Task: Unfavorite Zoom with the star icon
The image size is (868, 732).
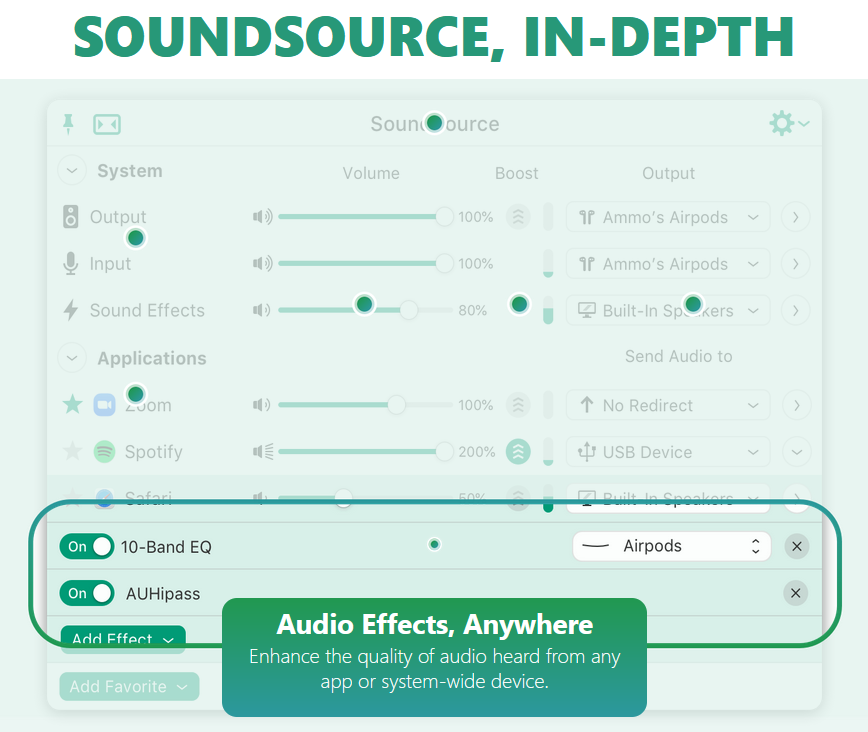Action: (x=73, y=404)
